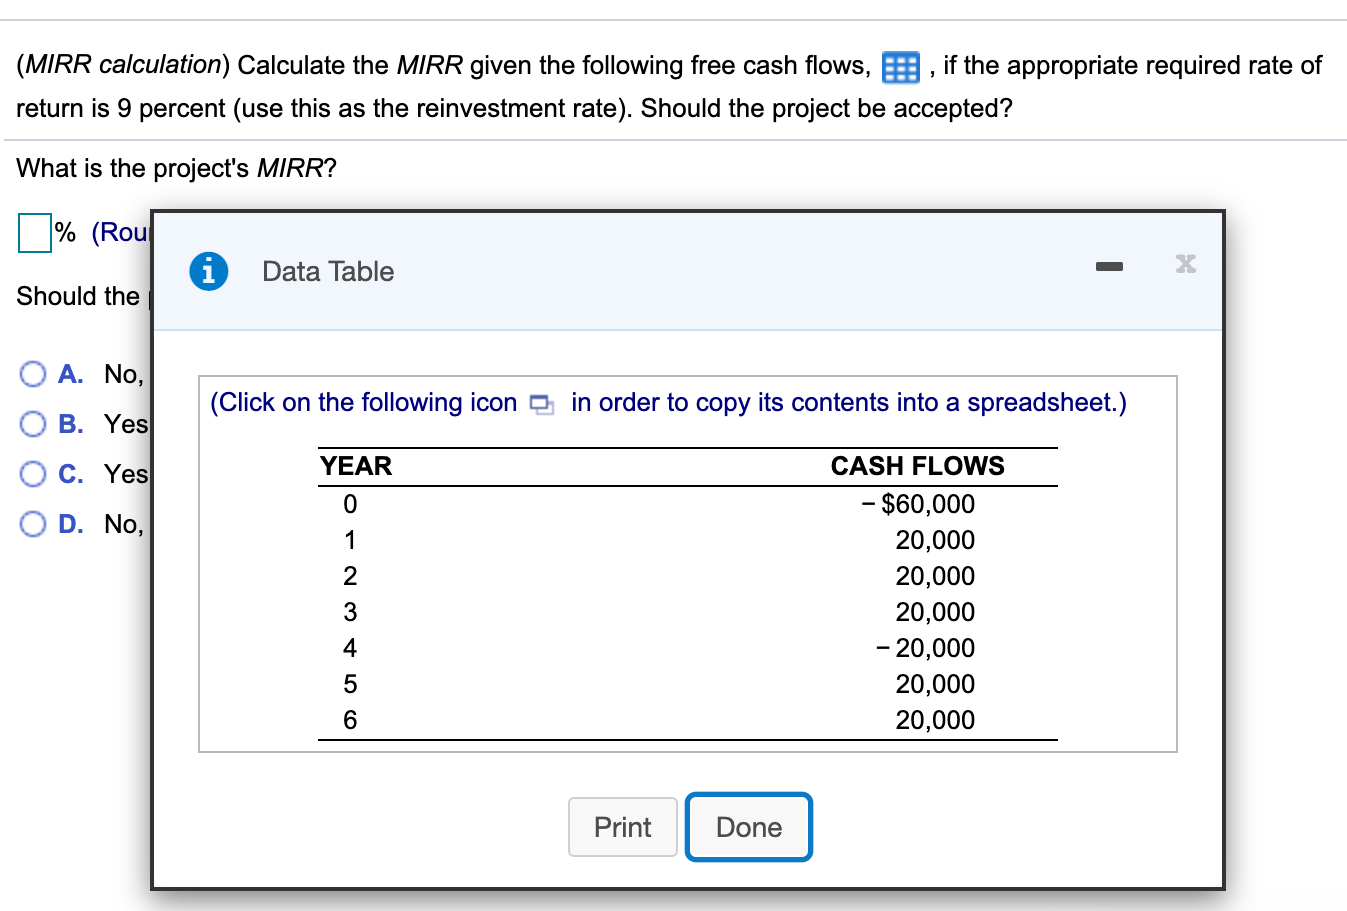
Task: Click the Print button
Action: click(622, 827)
